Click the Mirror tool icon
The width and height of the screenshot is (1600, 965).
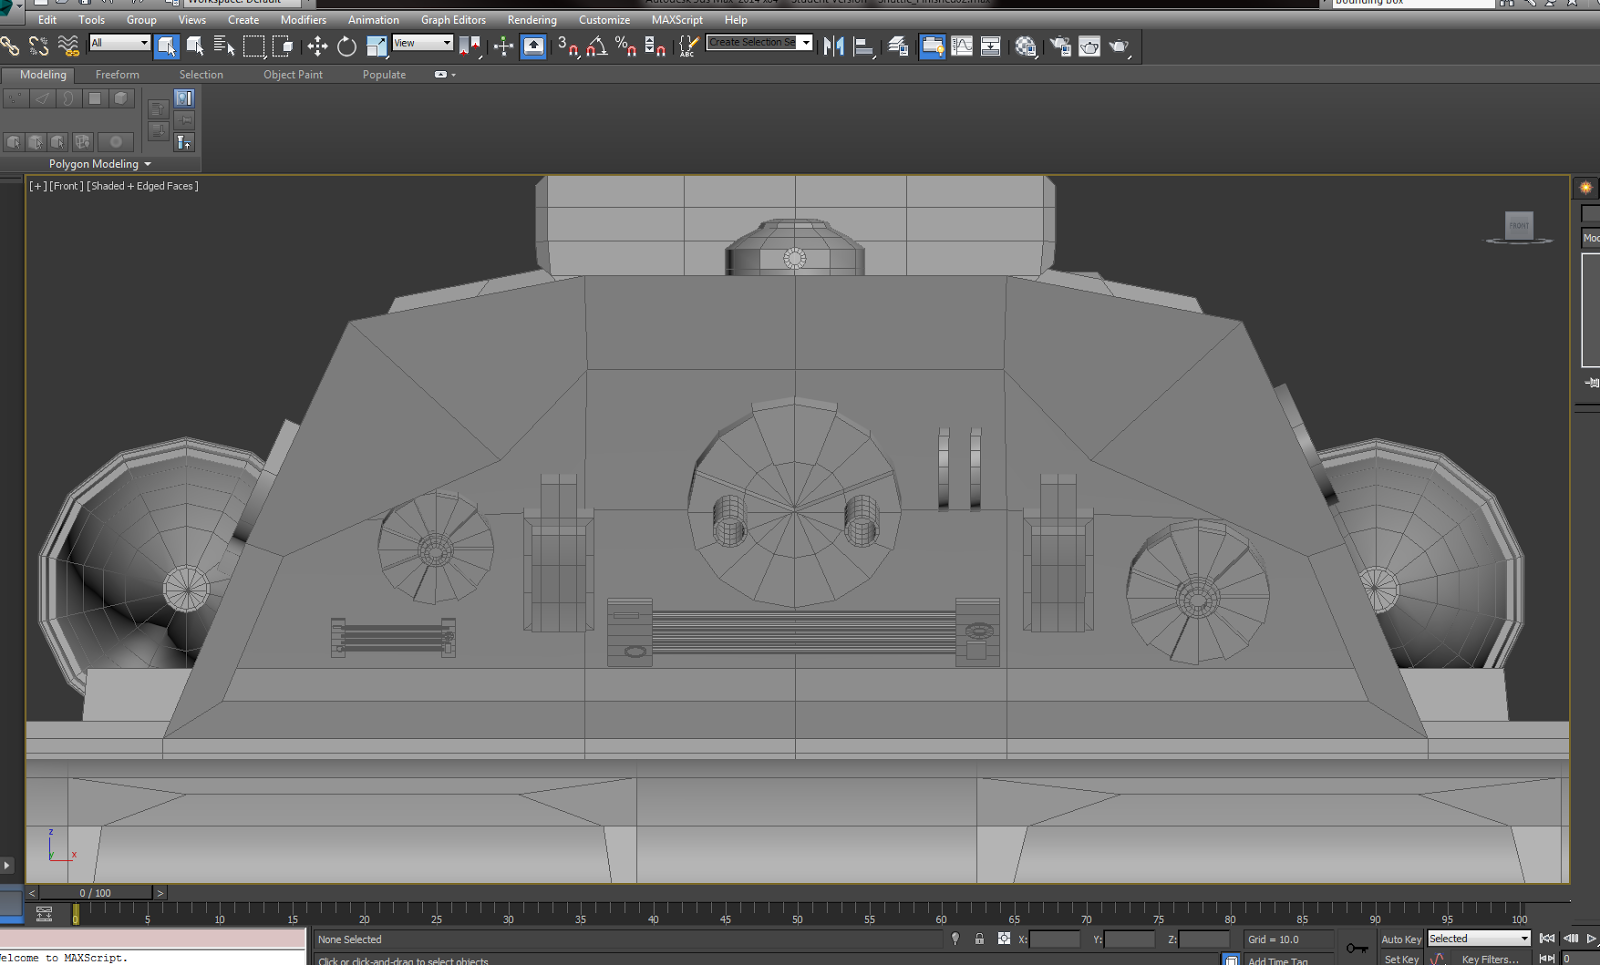(833, 46)
